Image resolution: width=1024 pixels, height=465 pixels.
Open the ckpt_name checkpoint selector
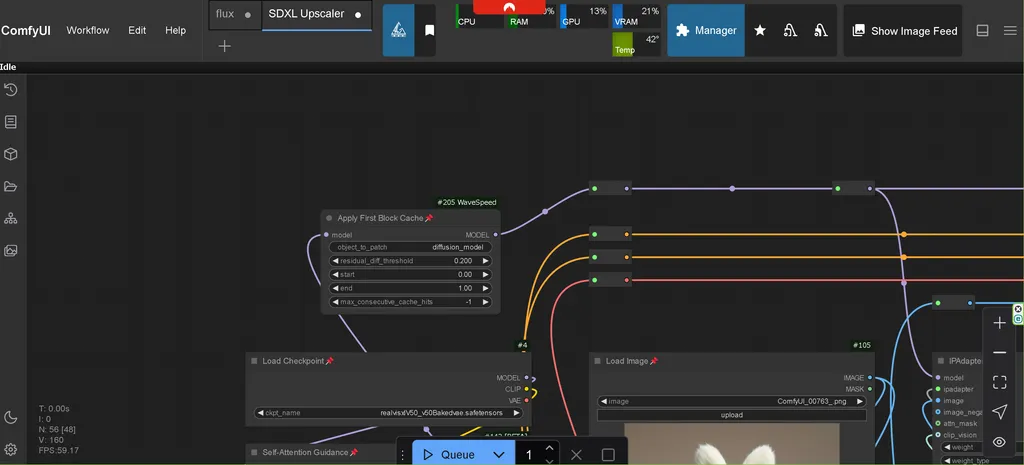pos(389,413)
